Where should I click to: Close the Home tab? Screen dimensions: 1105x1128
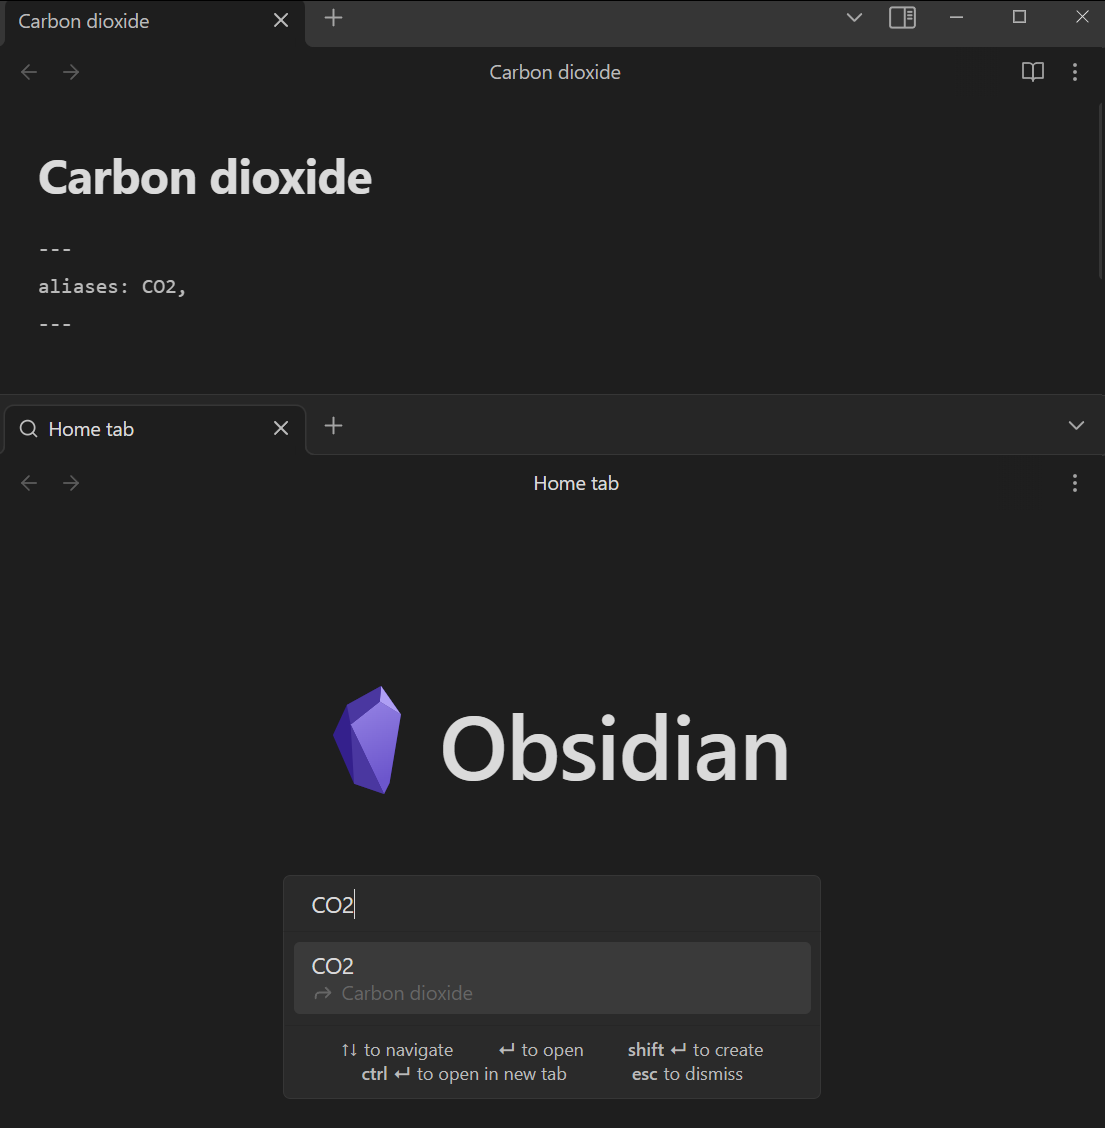pyautogui.click(x=281, y=429)
